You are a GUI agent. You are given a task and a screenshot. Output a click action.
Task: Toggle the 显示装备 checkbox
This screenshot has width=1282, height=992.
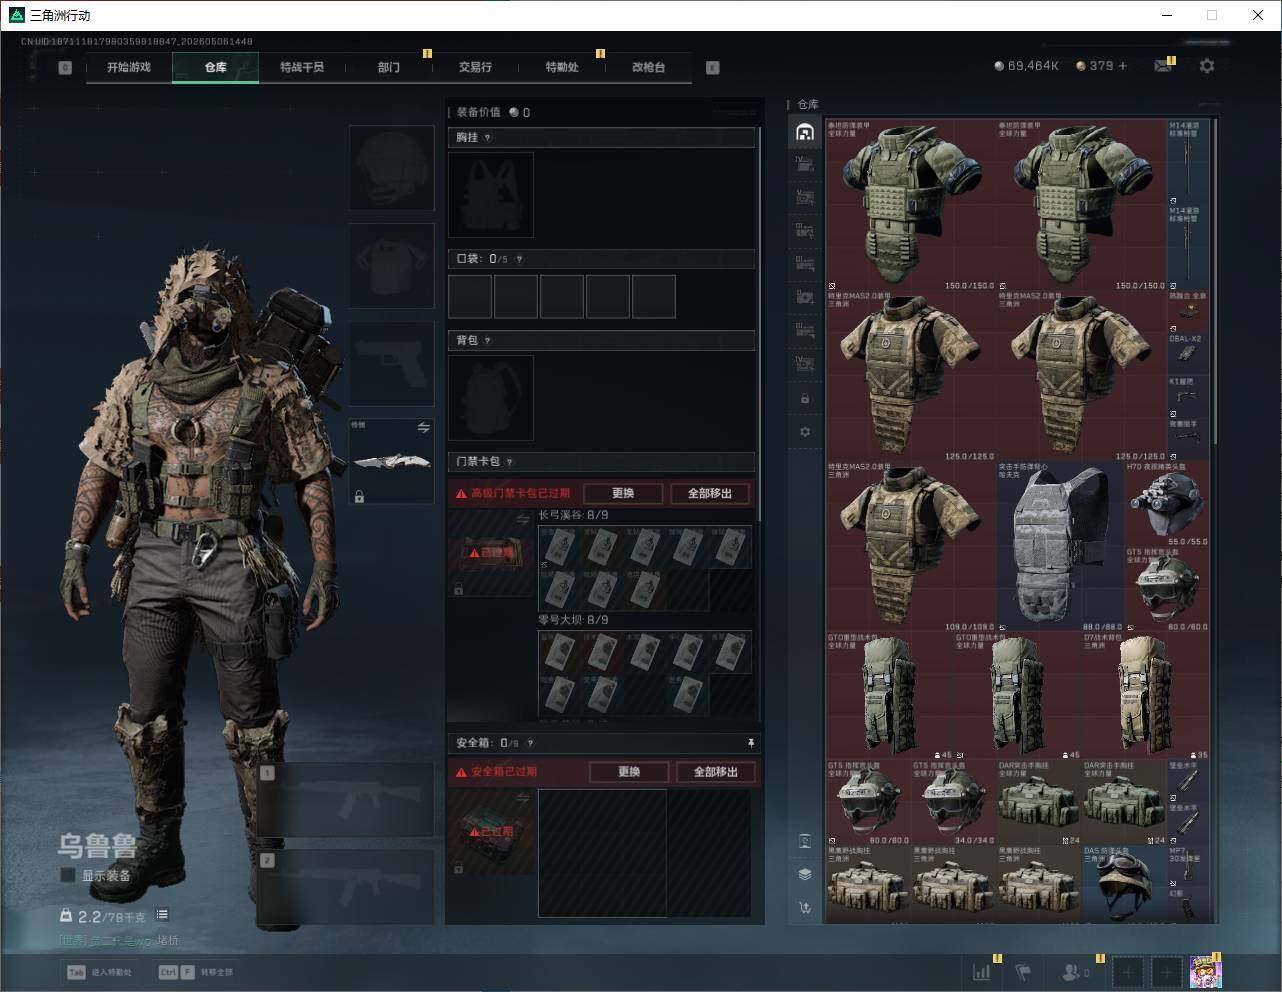tap(68, 875)
